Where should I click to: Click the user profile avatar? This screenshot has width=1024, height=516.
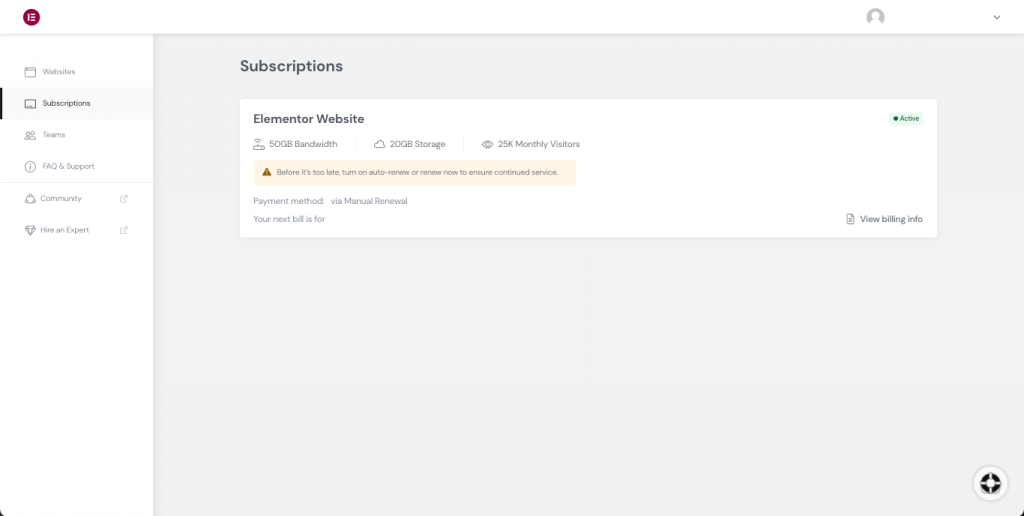[875, 17]
